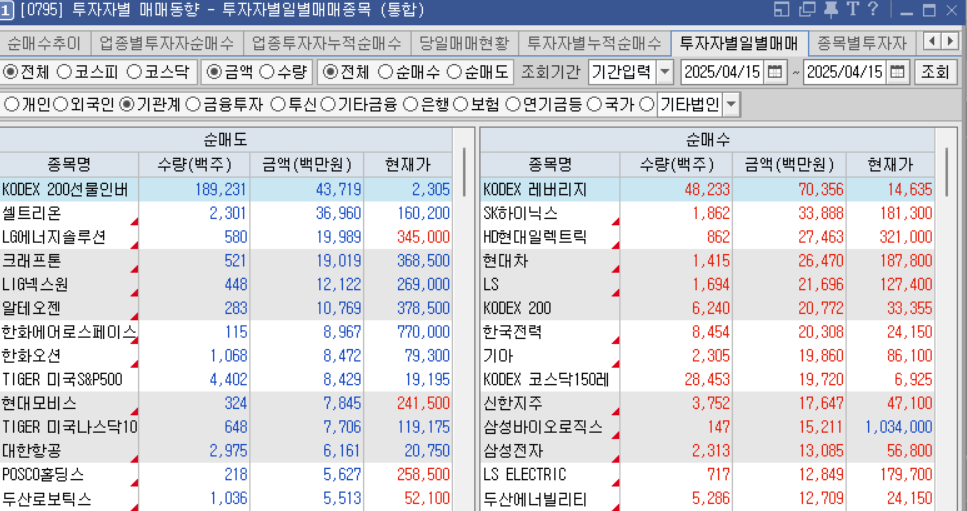The image size is (967, 511).
Task: Click the window layout icon in title bar
Action: 781,9
